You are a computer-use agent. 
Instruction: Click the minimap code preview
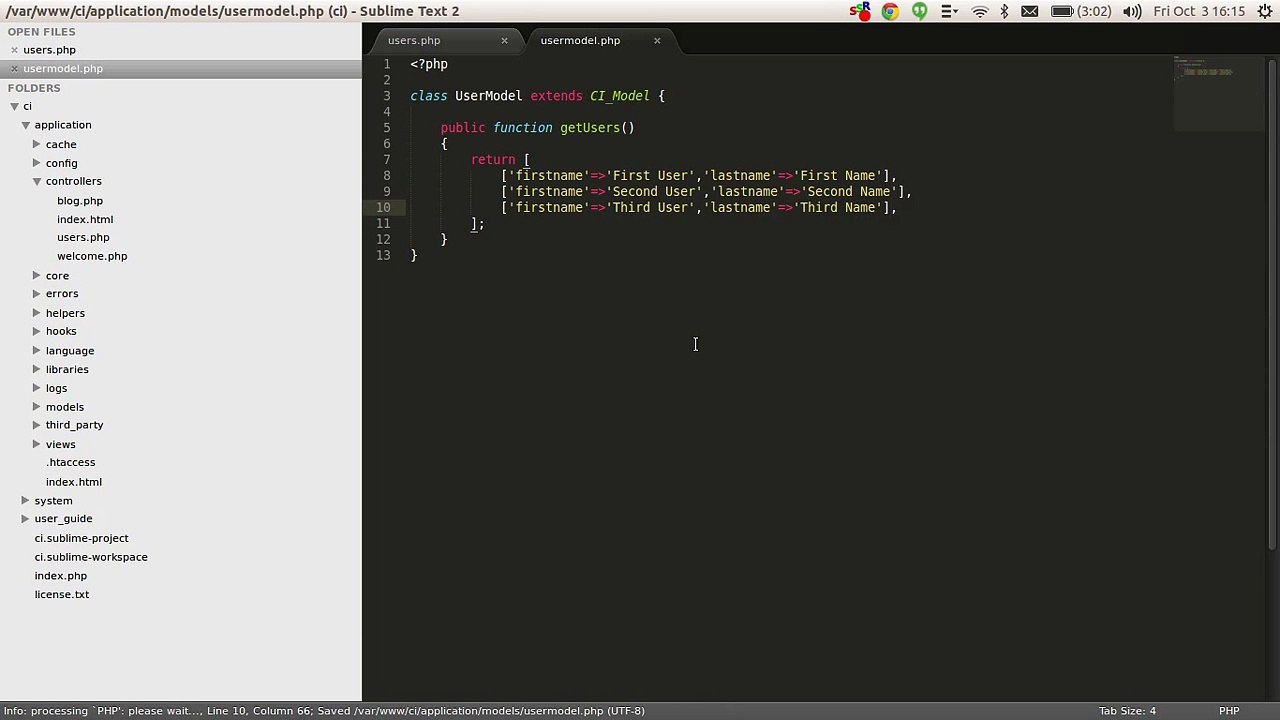point(1218,94)
